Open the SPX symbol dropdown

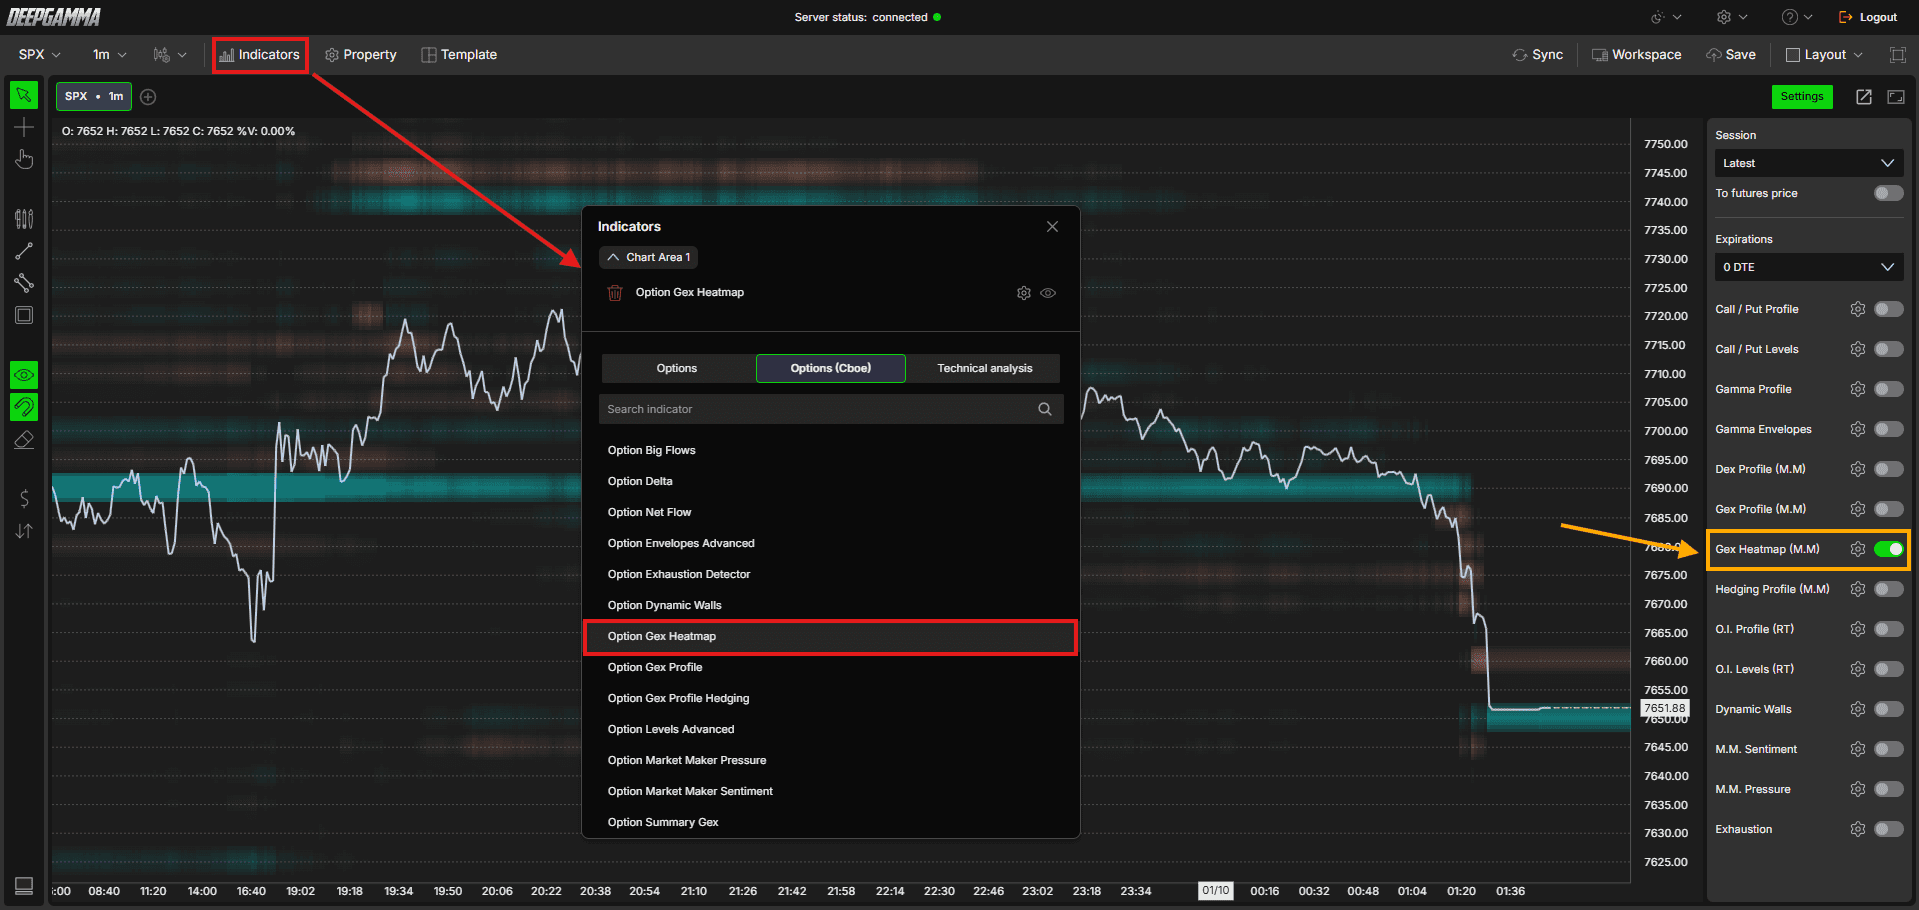point(40,55)
